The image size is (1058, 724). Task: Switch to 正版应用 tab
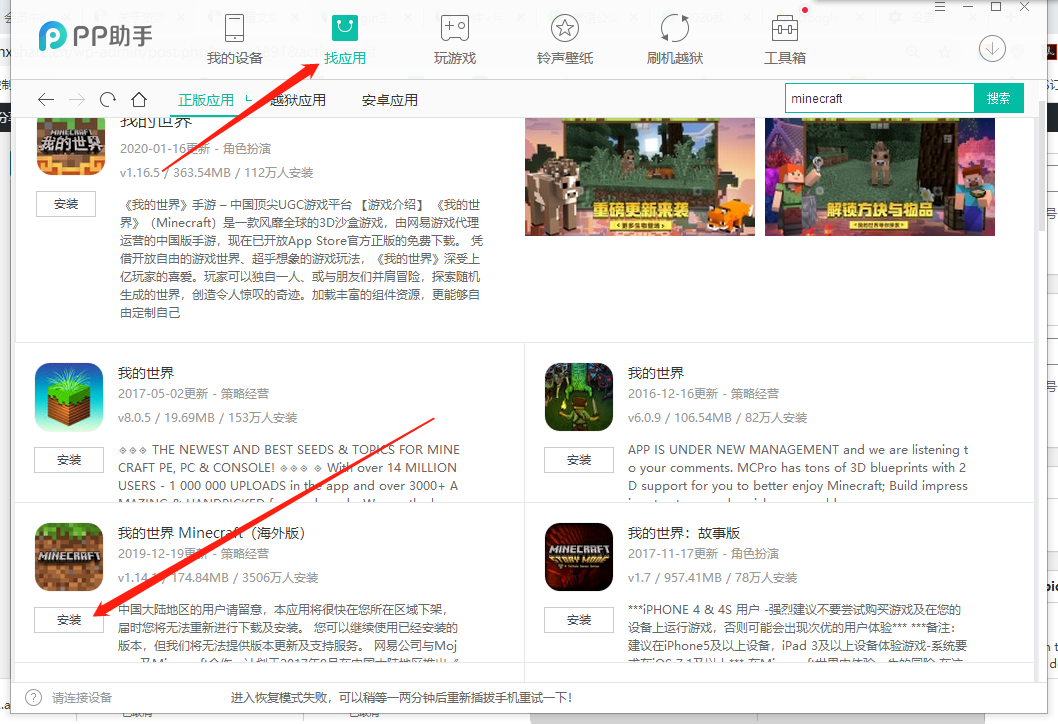click(206, 101)
